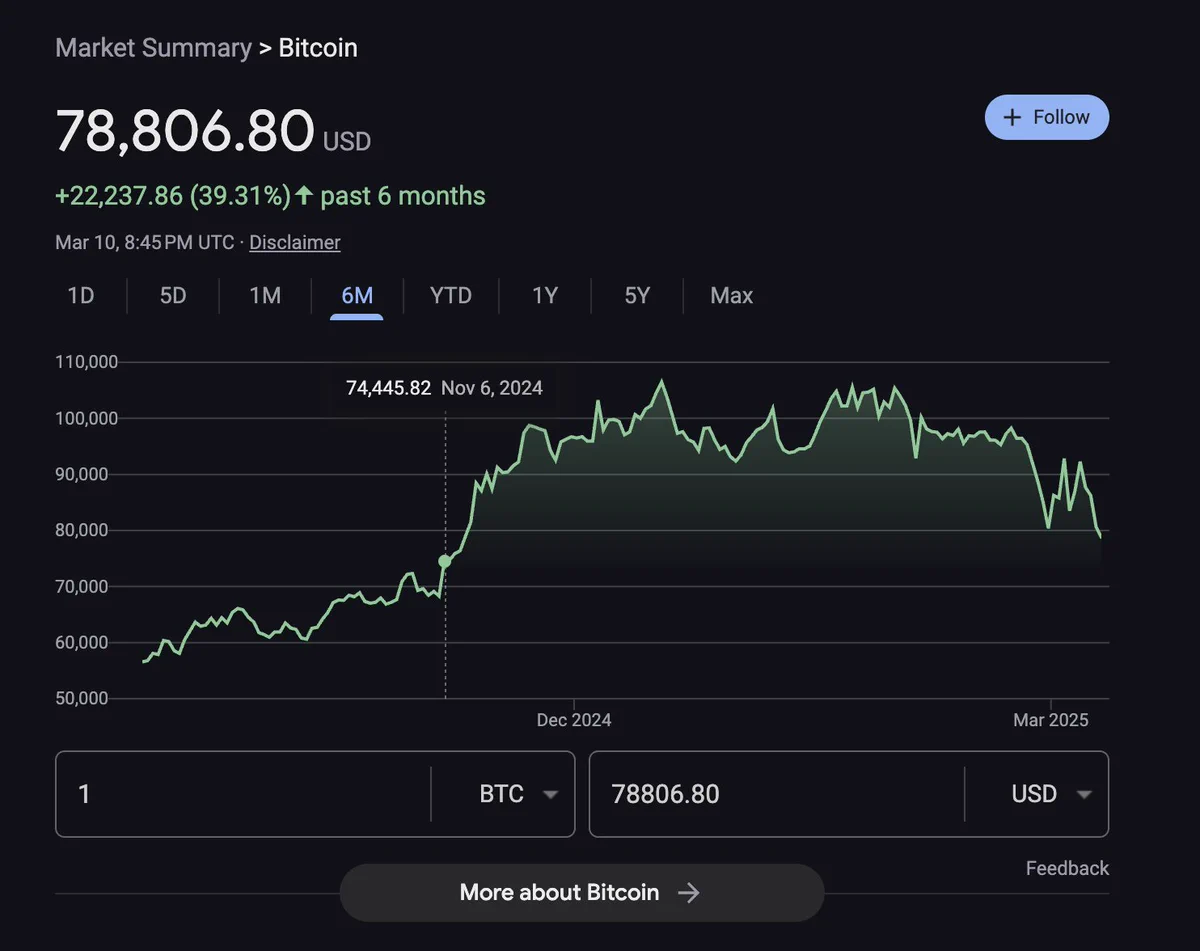Select the Max range tab
Screen dimensions: 1200x951
click(731, 296)
